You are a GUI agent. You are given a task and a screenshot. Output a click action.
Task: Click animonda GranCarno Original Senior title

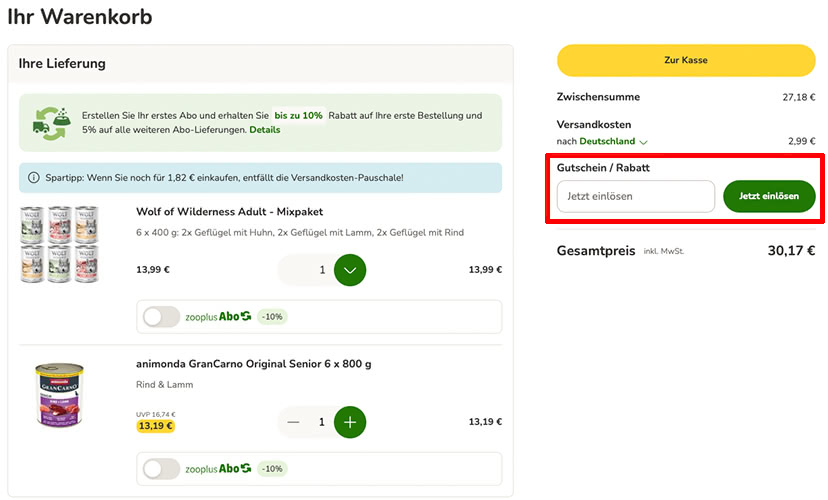(253, 364)
